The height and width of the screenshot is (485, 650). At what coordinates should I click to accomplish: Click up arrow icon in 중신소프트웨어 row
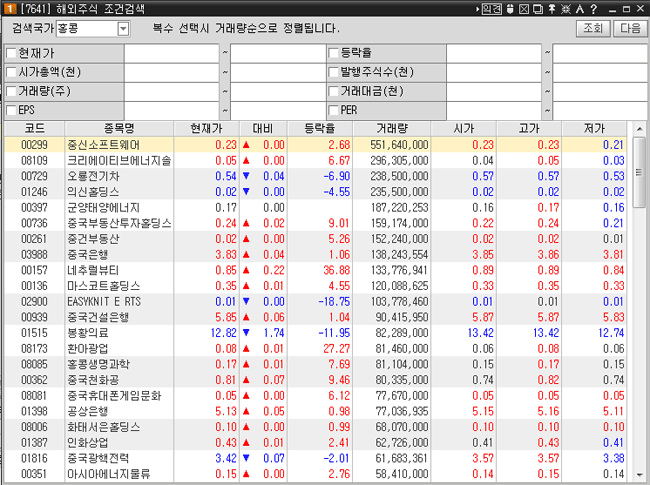246,145
